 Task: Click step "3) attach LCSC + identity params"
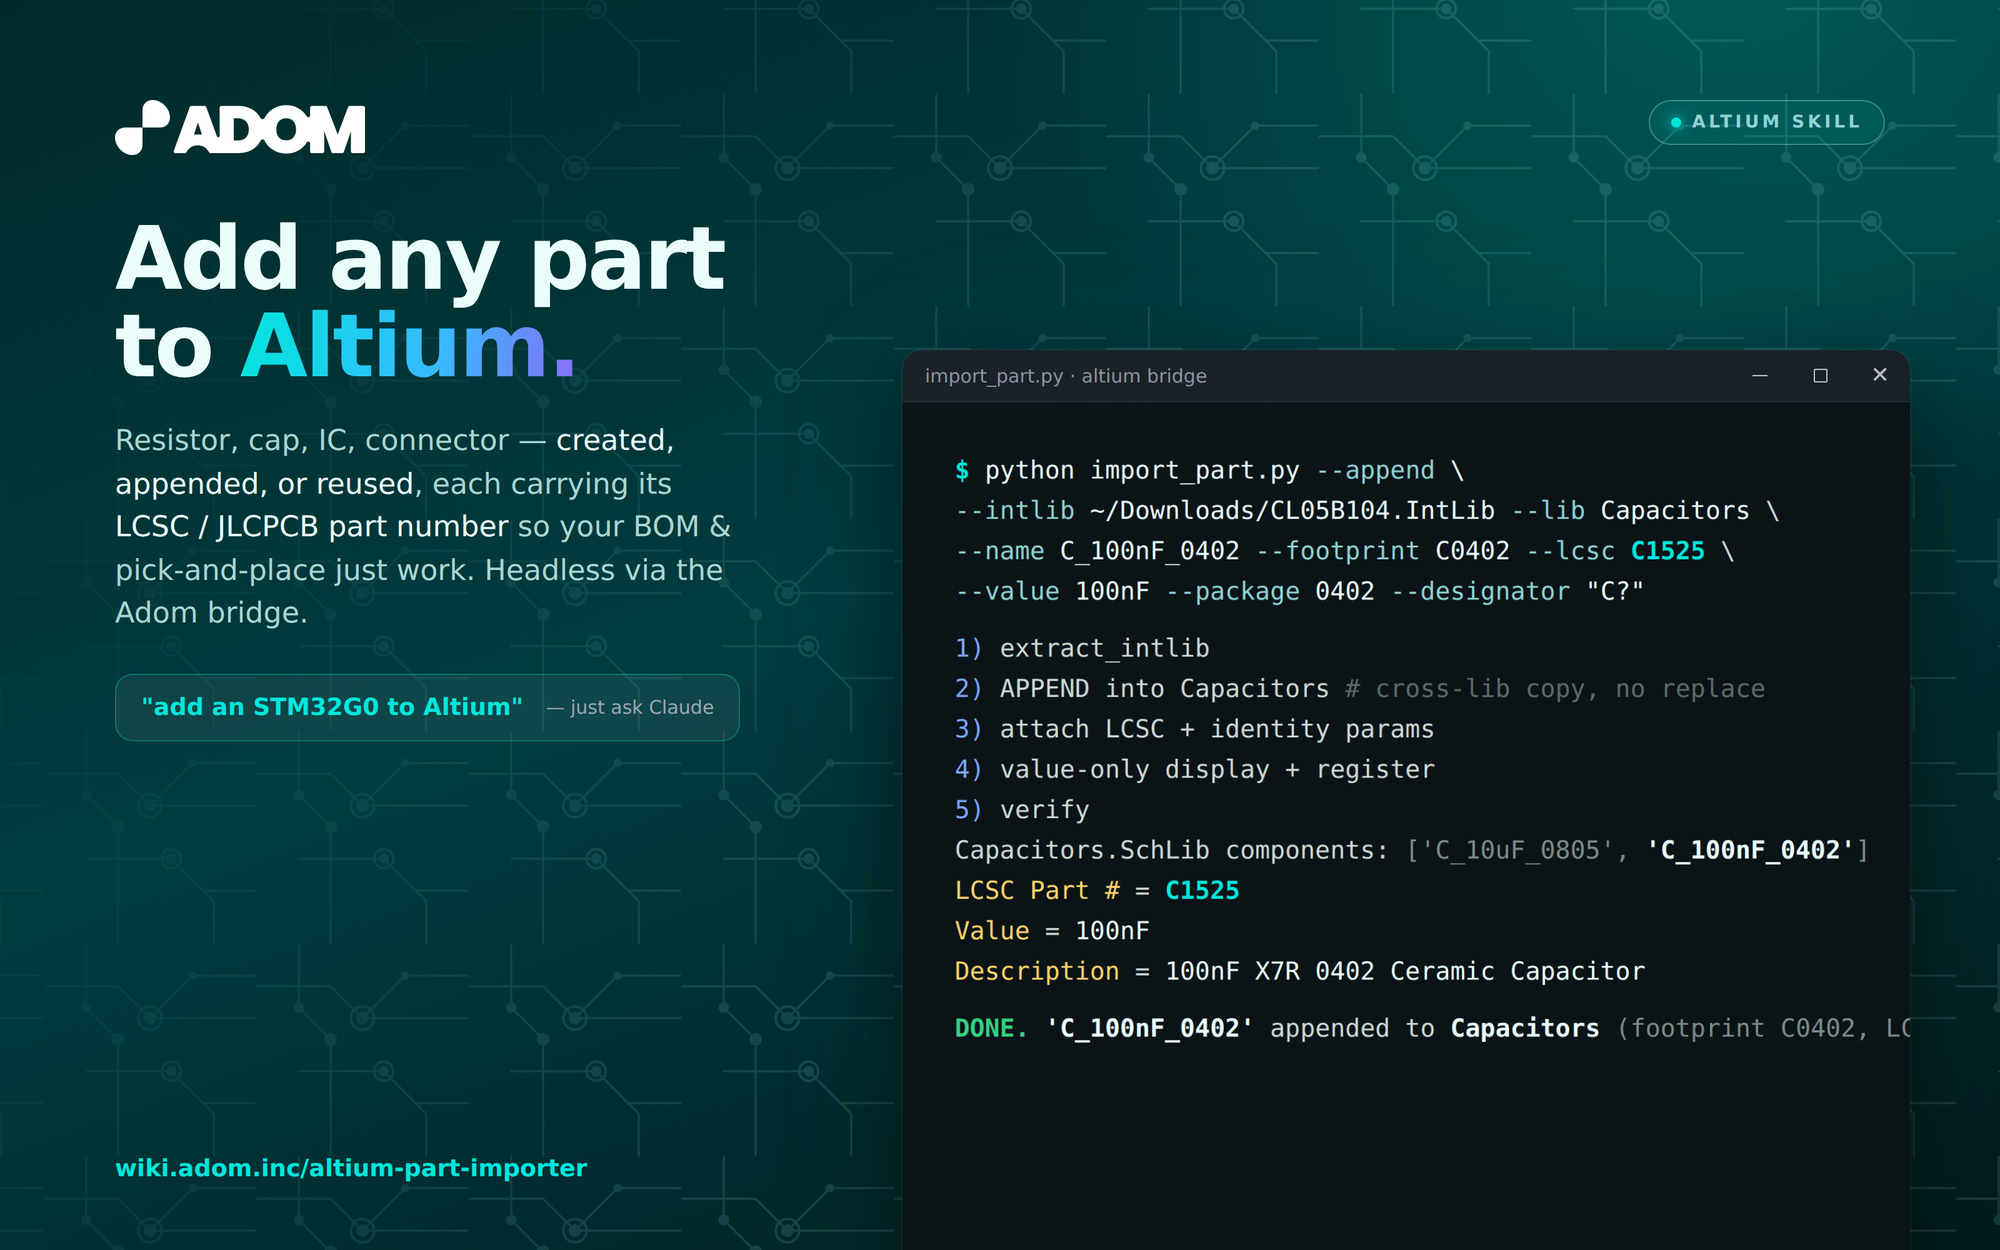[x=1194, y=729]
